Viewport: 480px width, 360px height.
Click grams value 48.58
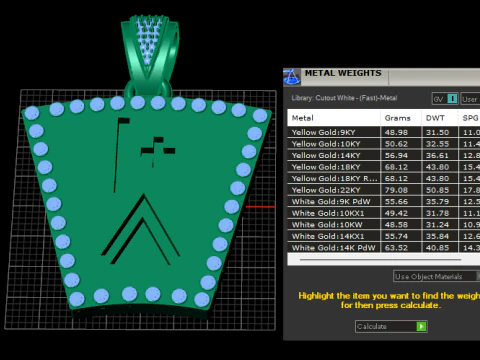click(396, 225)
